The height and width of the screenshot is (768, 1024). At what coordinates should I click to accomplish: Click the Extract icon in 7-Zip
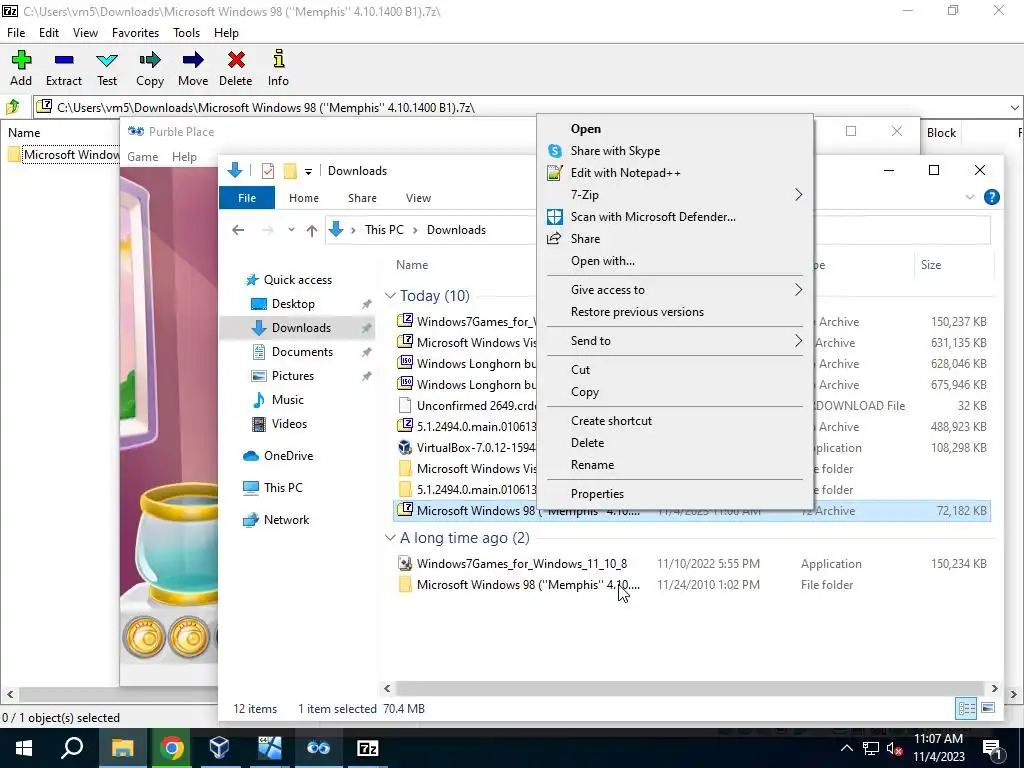(x=64, y=68)
